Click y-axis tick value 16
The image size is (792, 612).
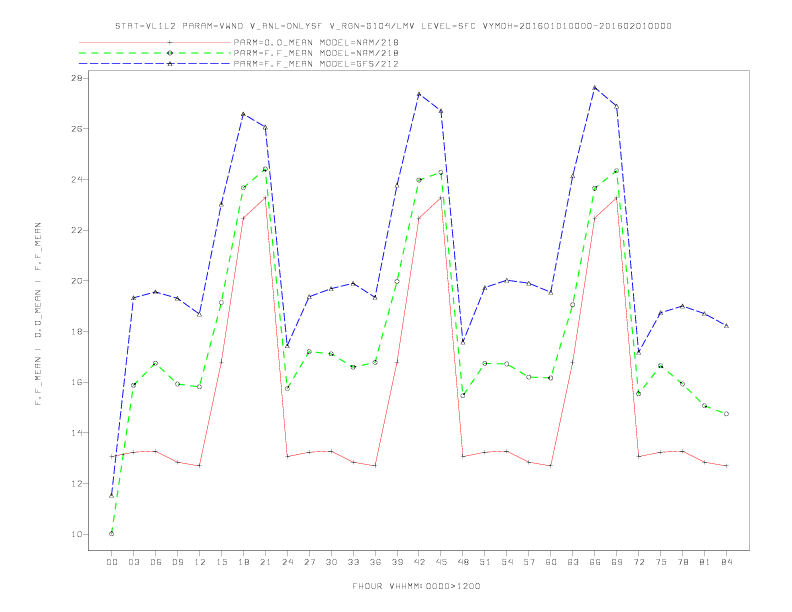(x=77, y=382)
